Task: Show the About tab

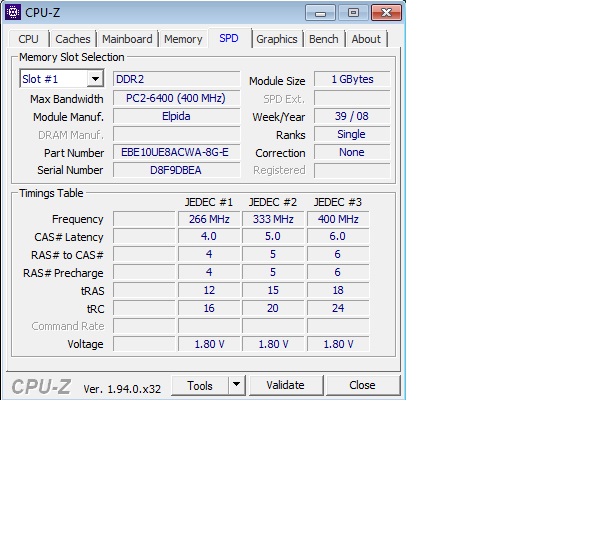Action: coord(366,39)
